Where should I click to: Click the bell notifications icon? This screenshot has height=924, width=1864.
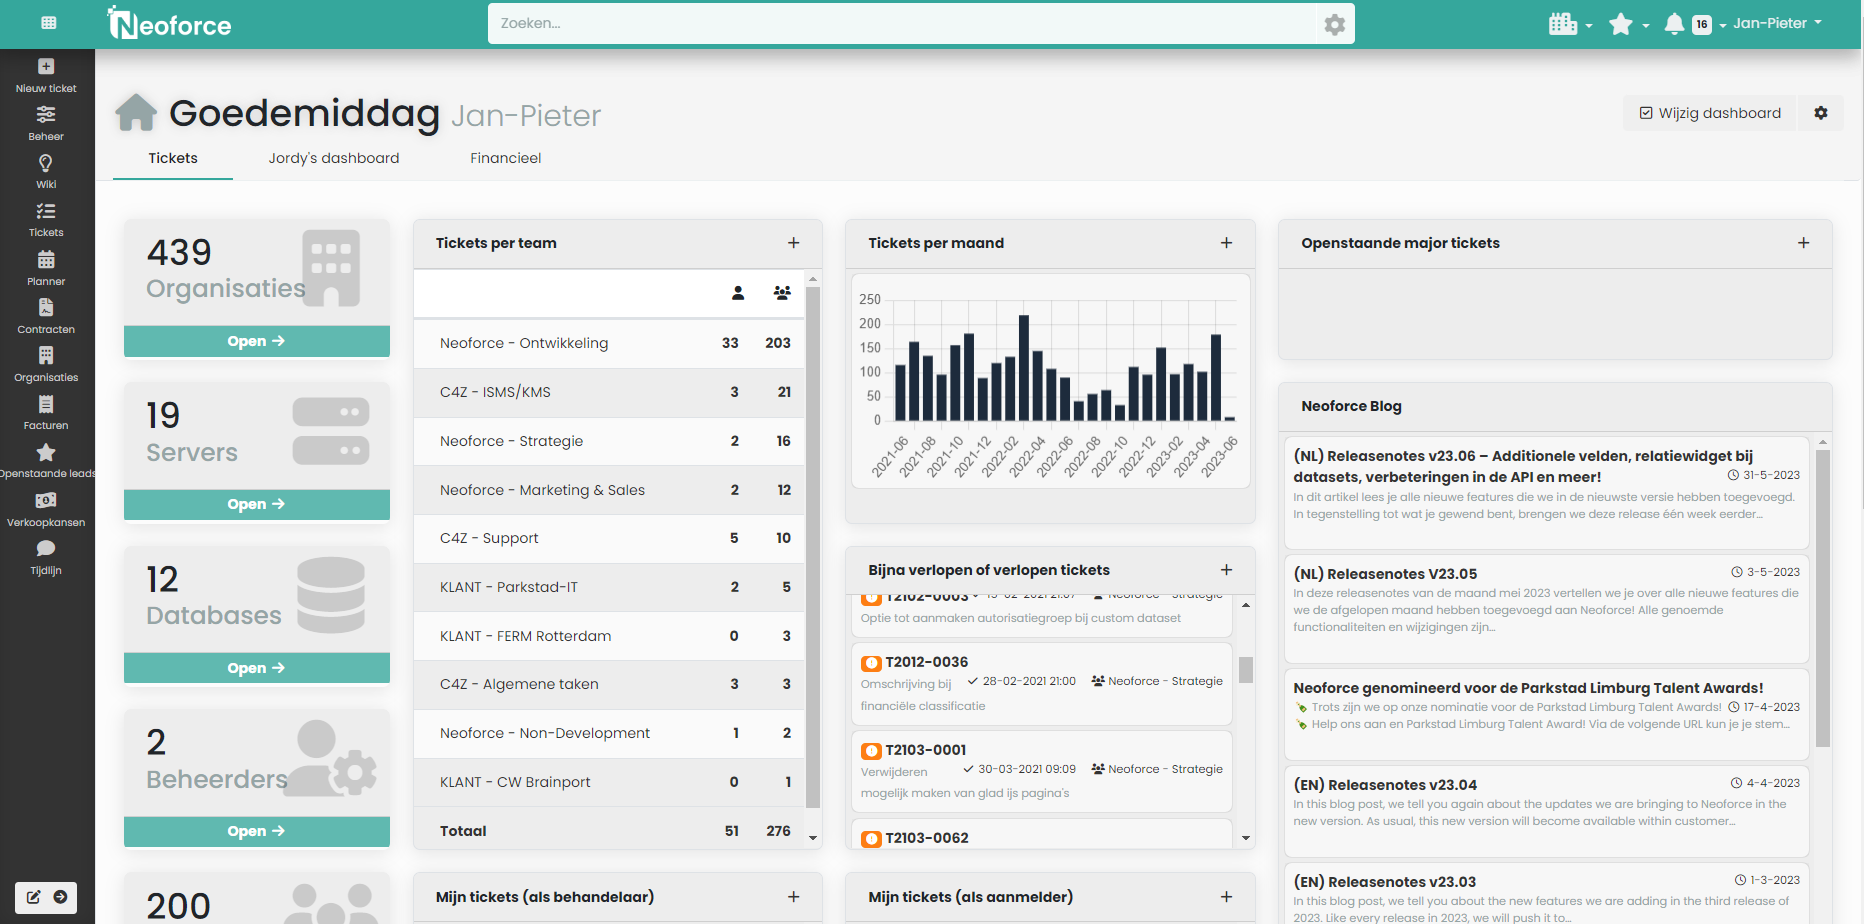pyautogui.click(x=1674, y=23)
